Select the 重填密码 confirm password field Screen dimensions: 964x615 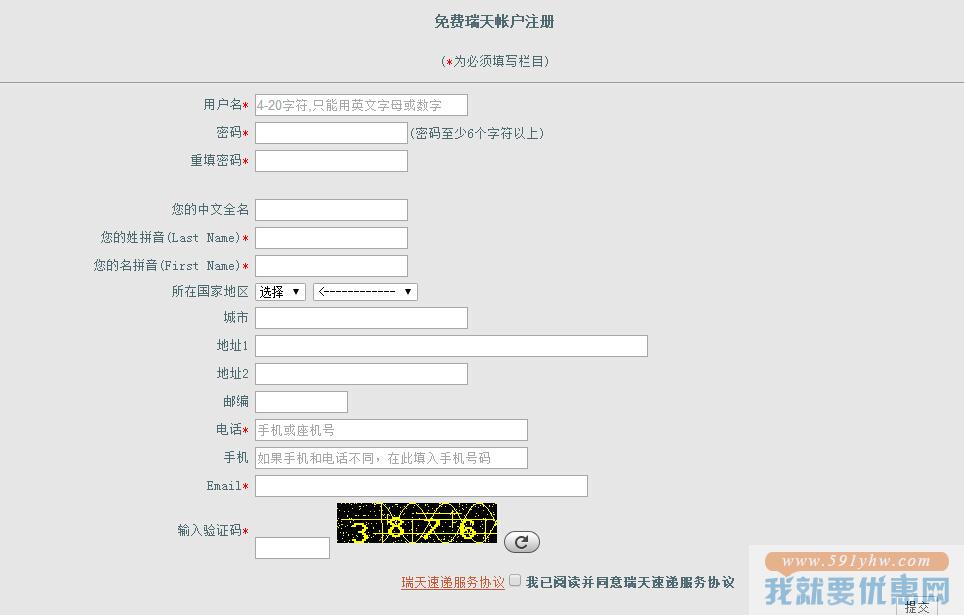(x=331, y=161)
